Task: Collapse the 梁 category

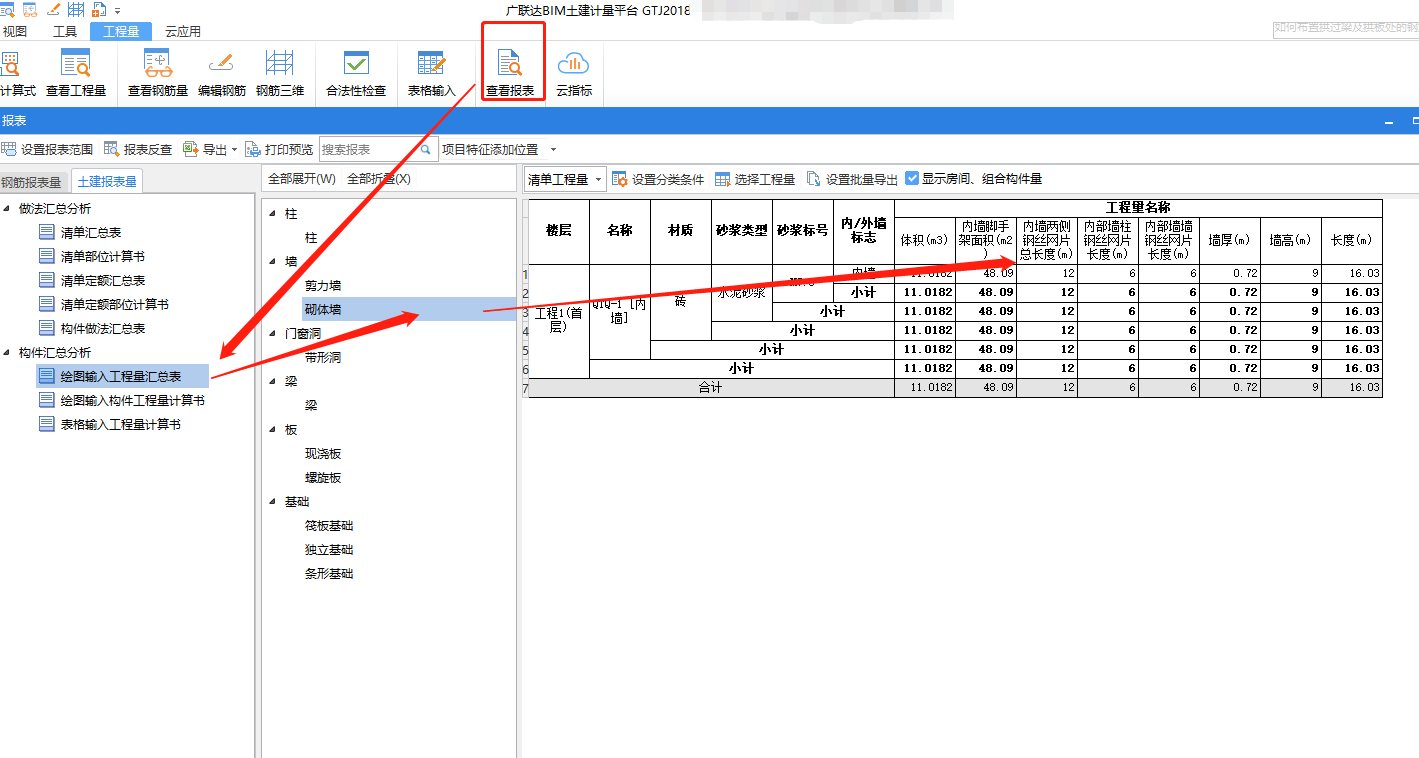Action: pos(272,381)
